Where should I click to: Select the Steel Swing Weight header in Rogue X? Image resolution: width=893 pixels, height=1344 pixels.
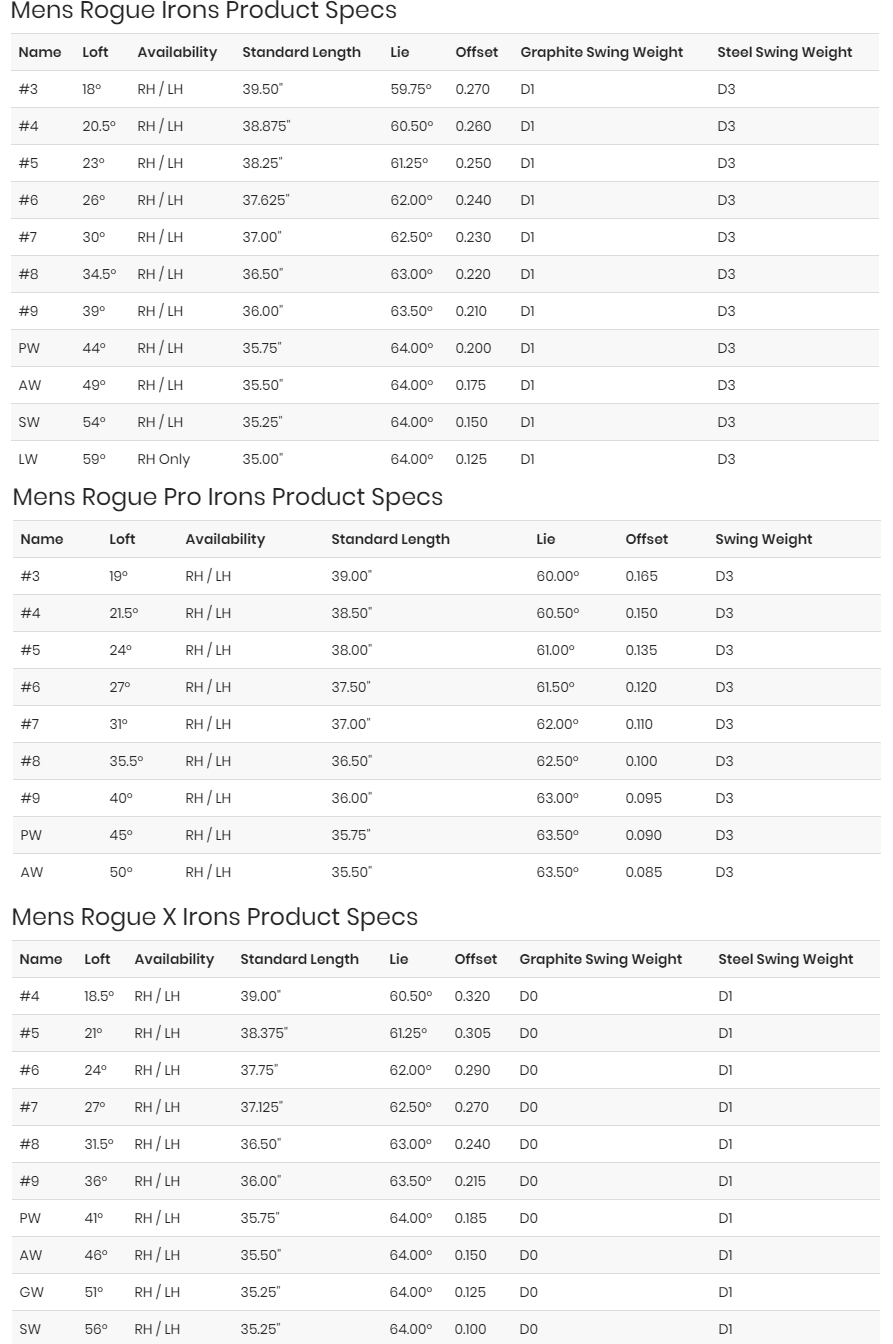point(785,959)
